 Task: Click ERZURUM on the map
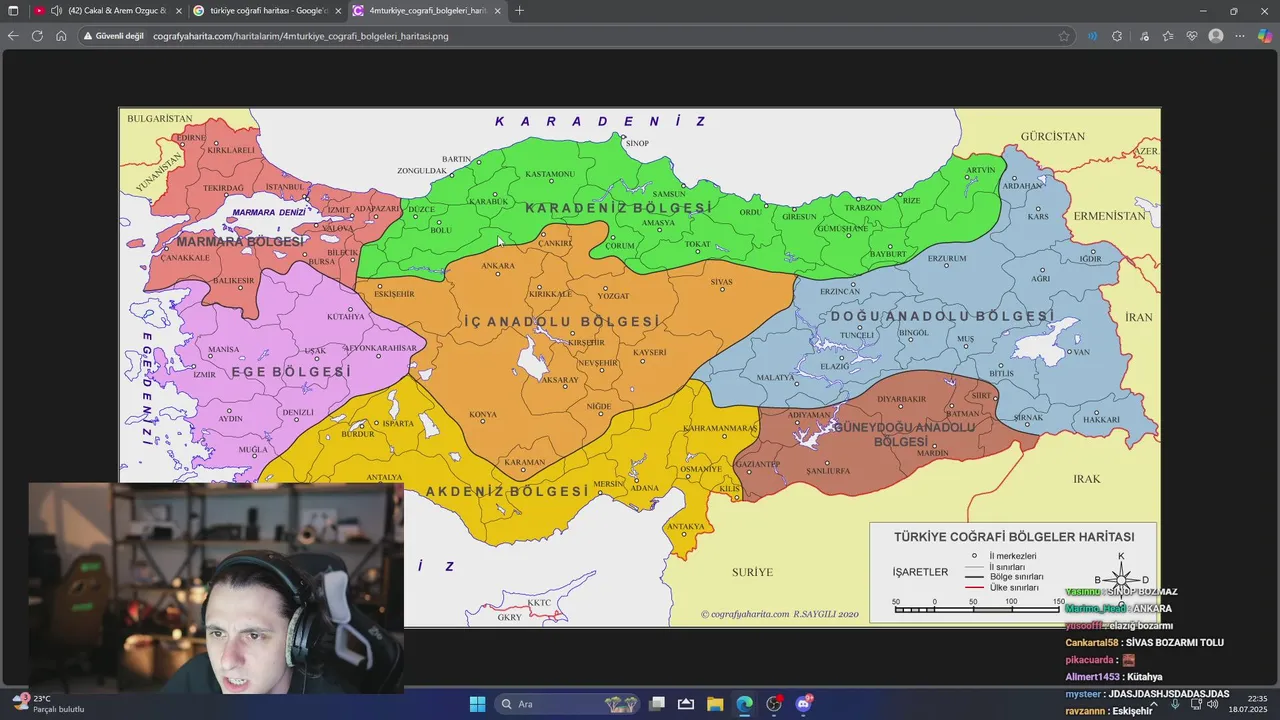point(947,258)
